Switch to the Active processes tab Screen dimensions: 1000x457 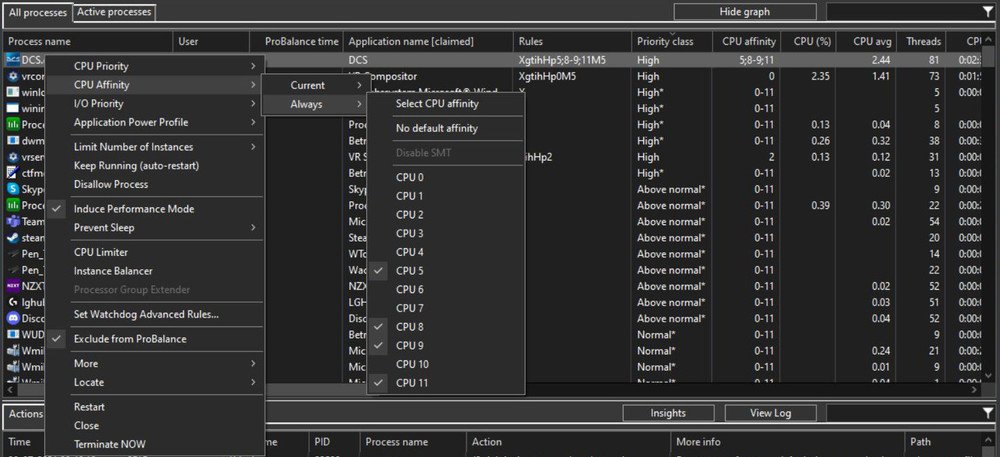click(x=114, y=11)
